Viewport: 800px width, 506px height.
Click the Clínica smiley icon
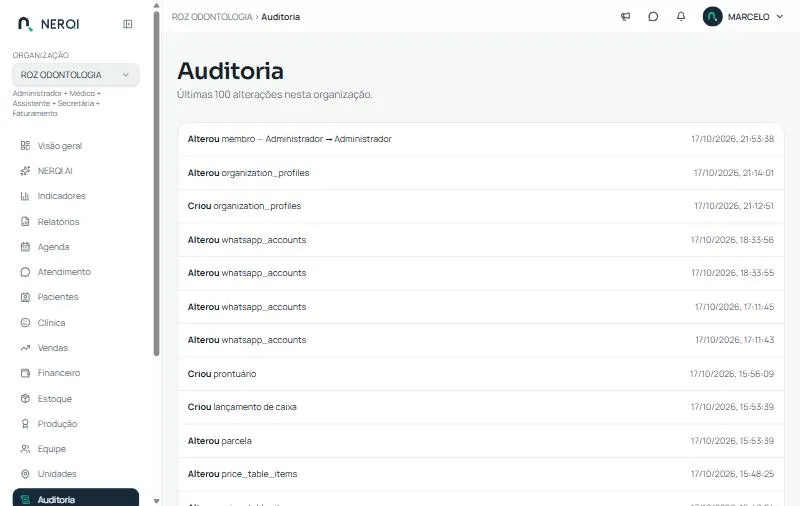[x=25, y=322]
